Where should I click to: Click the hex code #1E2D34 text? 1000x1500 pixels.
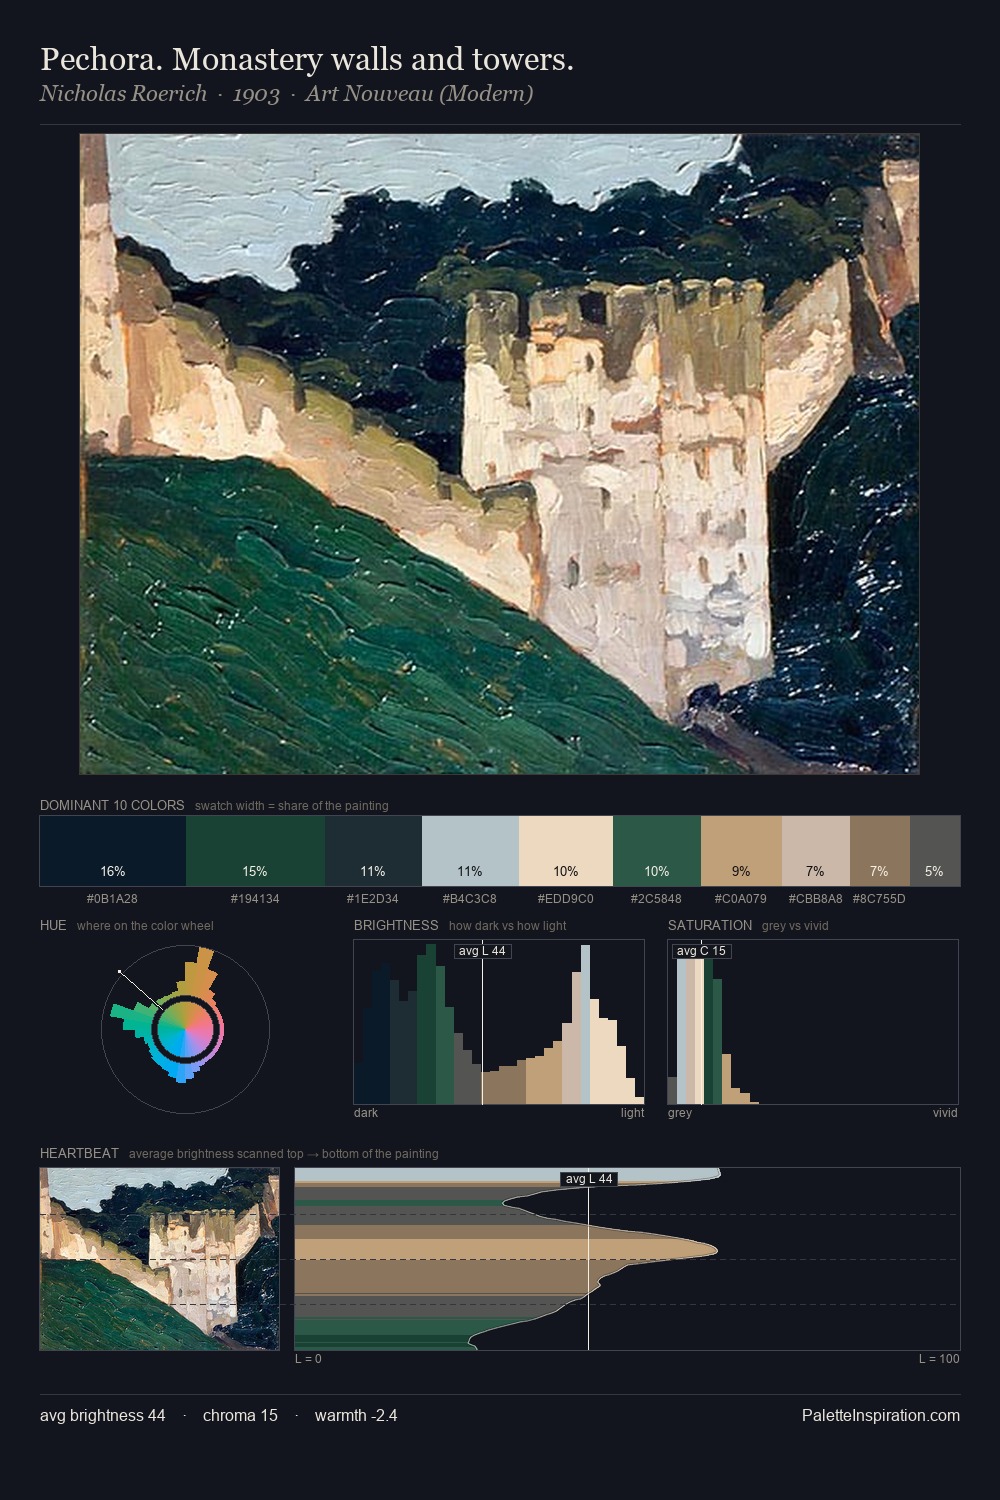pos(373,899)
